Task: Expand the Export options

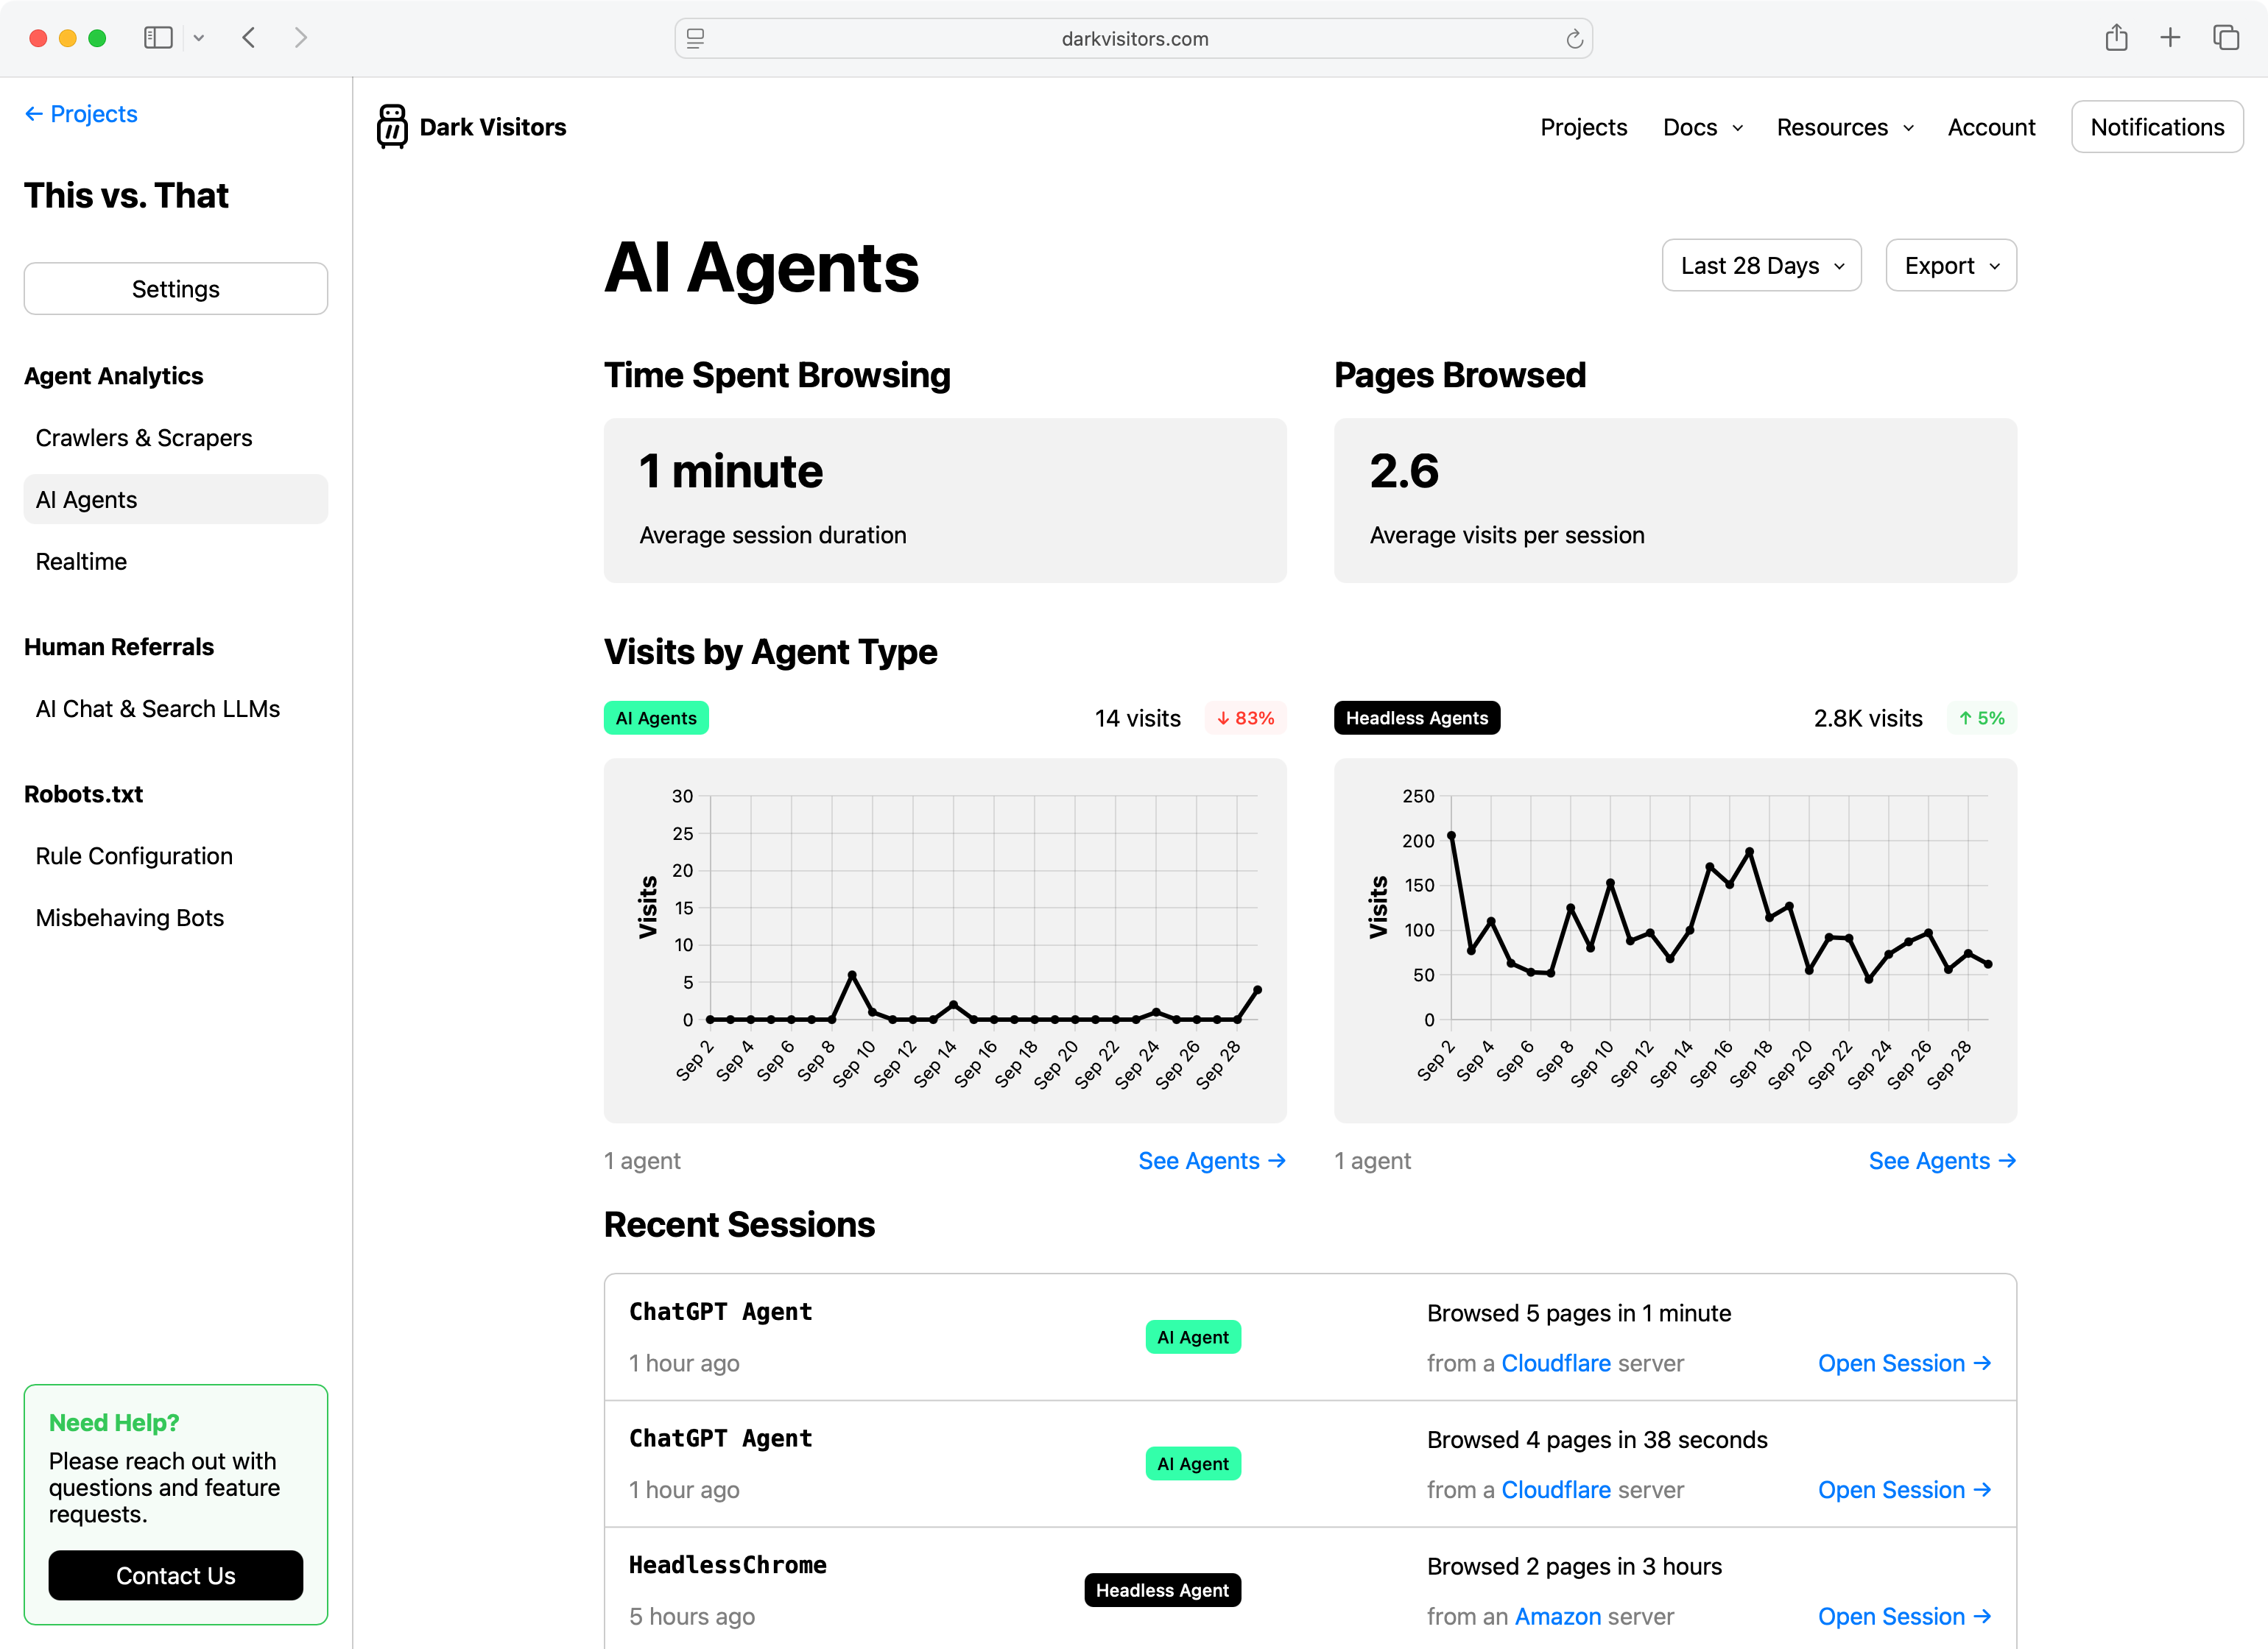Action: pos(1949,265)
